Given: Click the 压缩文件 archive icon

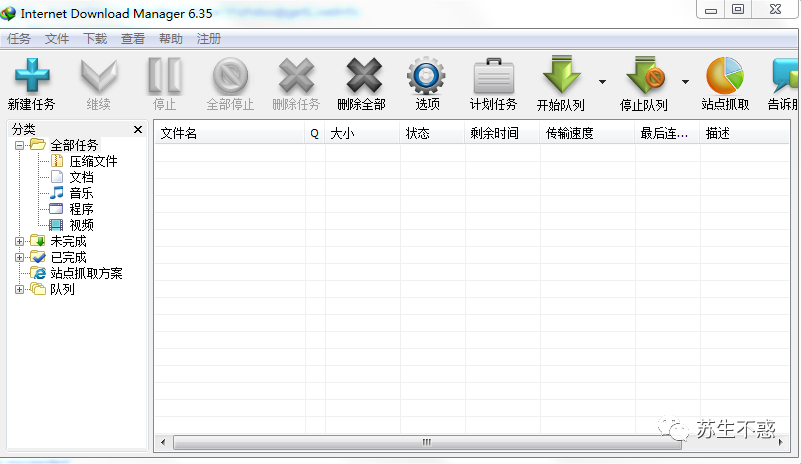Looking at the screenshot, I should [x=57, y=161].
